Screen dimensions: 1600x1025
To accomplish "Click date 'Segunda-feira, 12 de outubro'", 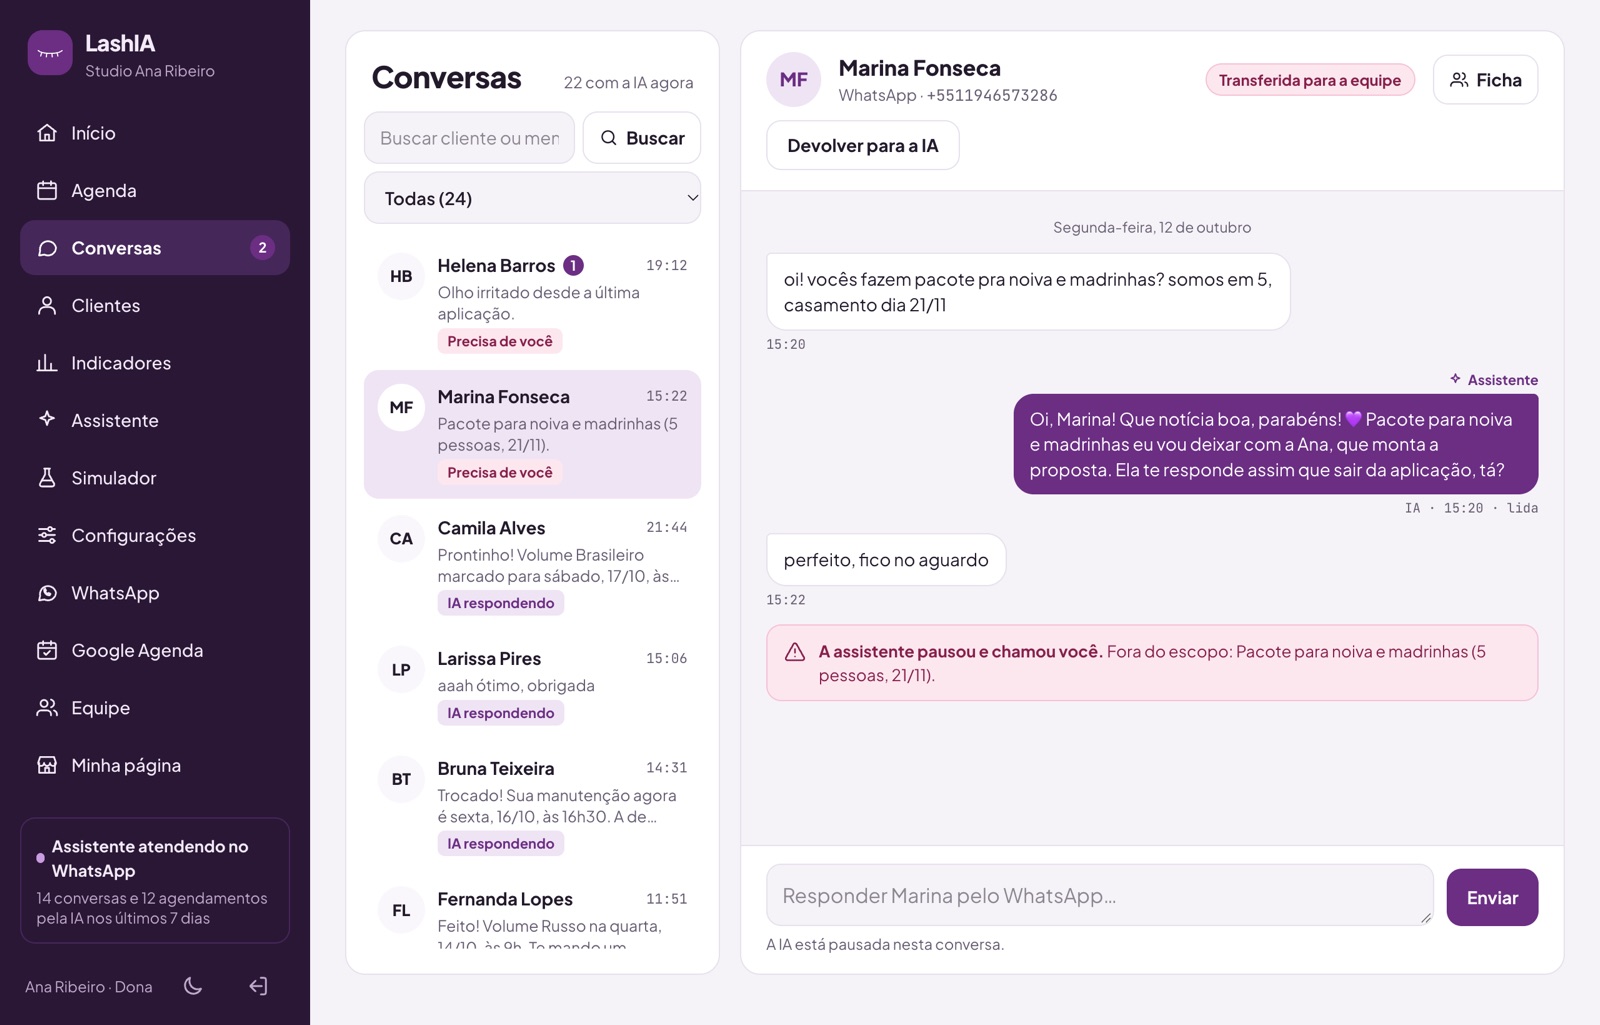I will (x=1152, y=227).
